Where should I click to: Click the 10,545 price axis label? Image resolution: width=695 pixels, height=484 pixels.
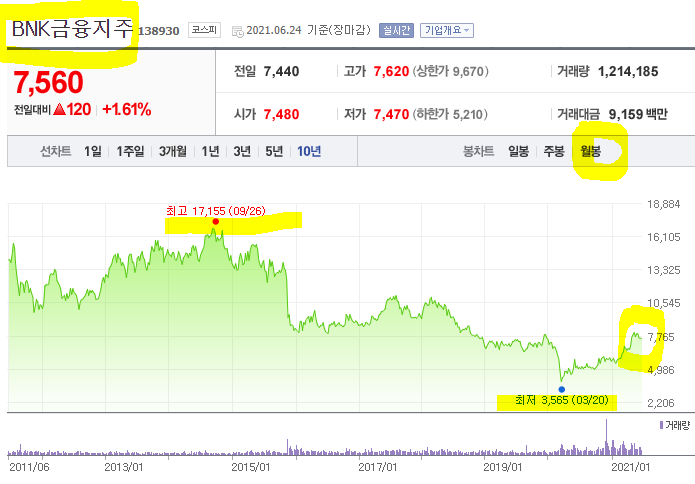[664, 303]
